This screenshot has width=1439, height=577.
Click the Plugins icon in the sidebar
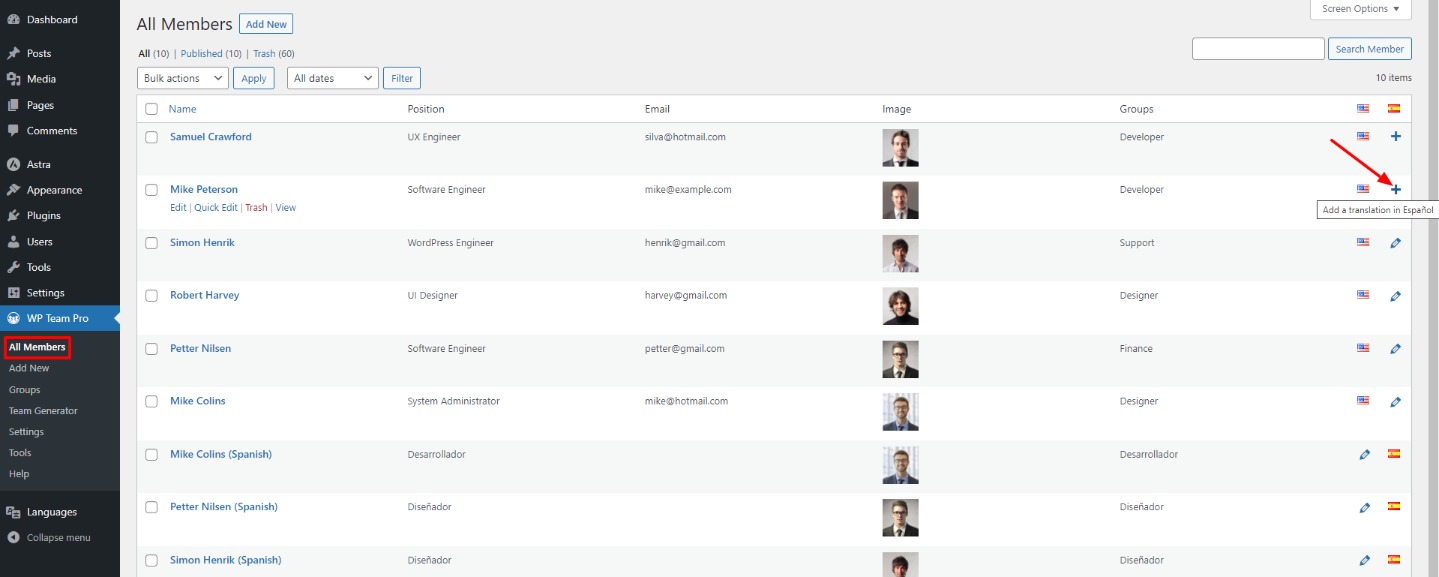(x=13, y=215)
